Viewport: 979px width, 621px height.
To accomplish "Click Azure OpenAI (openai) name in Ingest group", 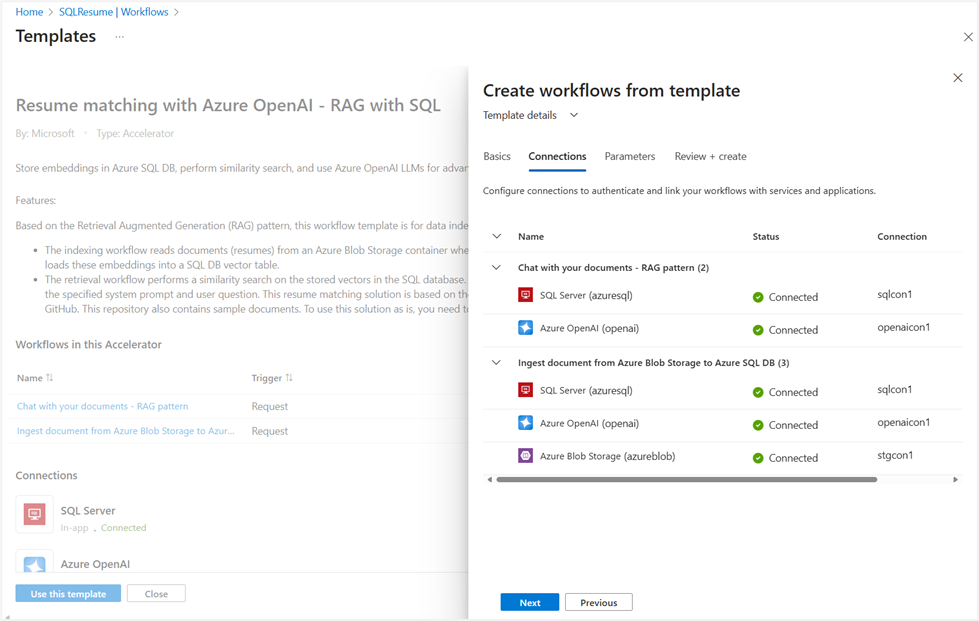I will [x=589, y=423].
